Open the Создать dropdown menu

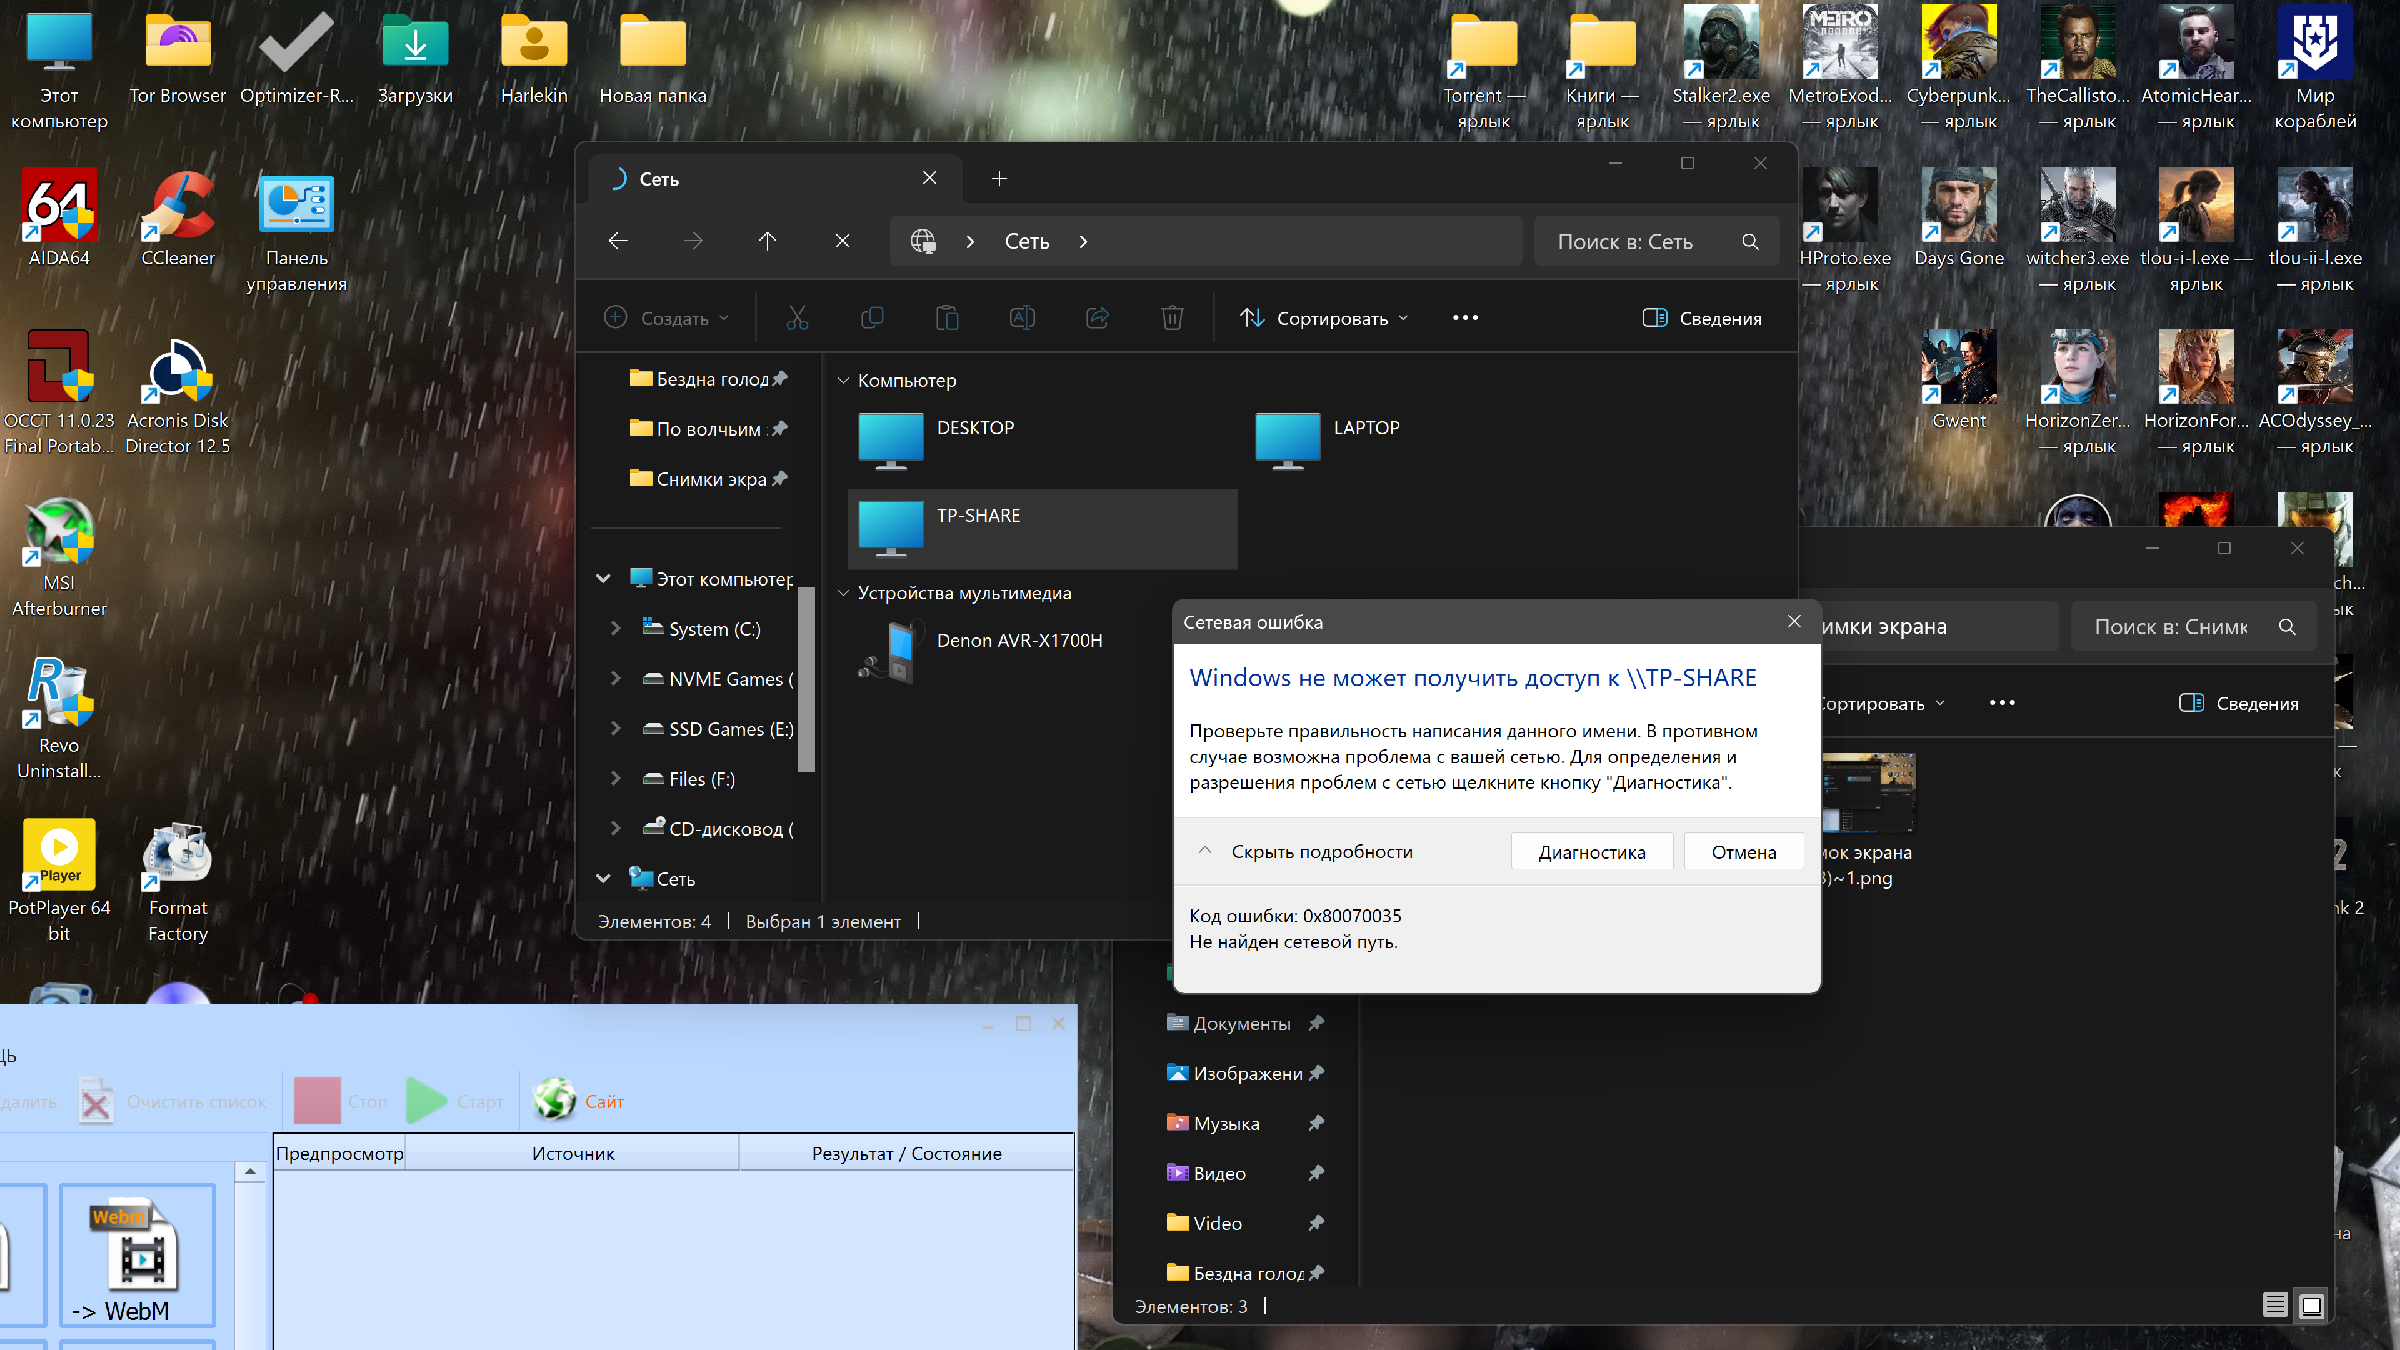(666, 318)
